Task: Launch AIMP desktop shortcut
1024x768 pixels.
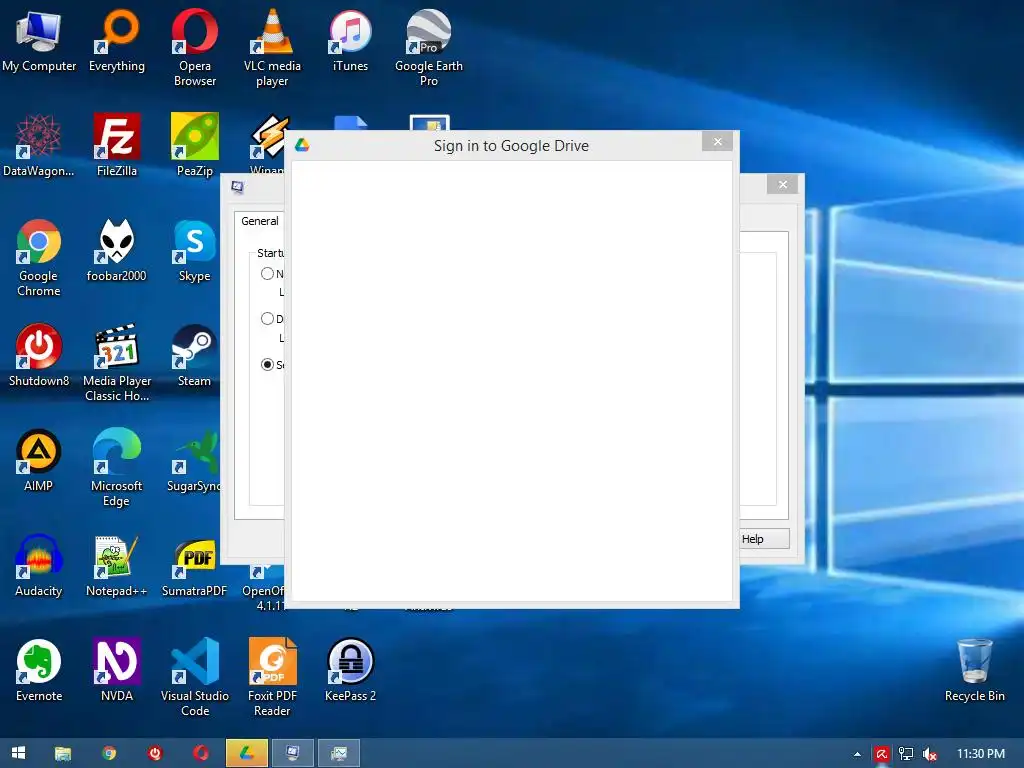Action: pos(39,461)
